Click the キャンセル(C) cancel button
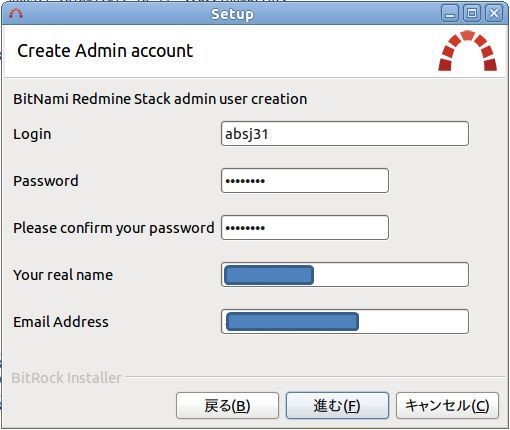 pyautogui.click(x=447, y=406)
